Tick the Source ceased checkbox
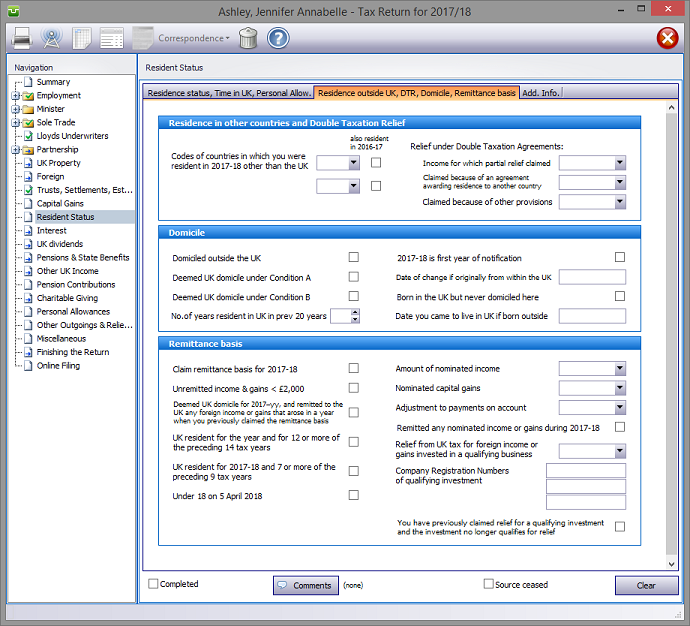Viewport: 690px width, 626px height. click(488, 584)
